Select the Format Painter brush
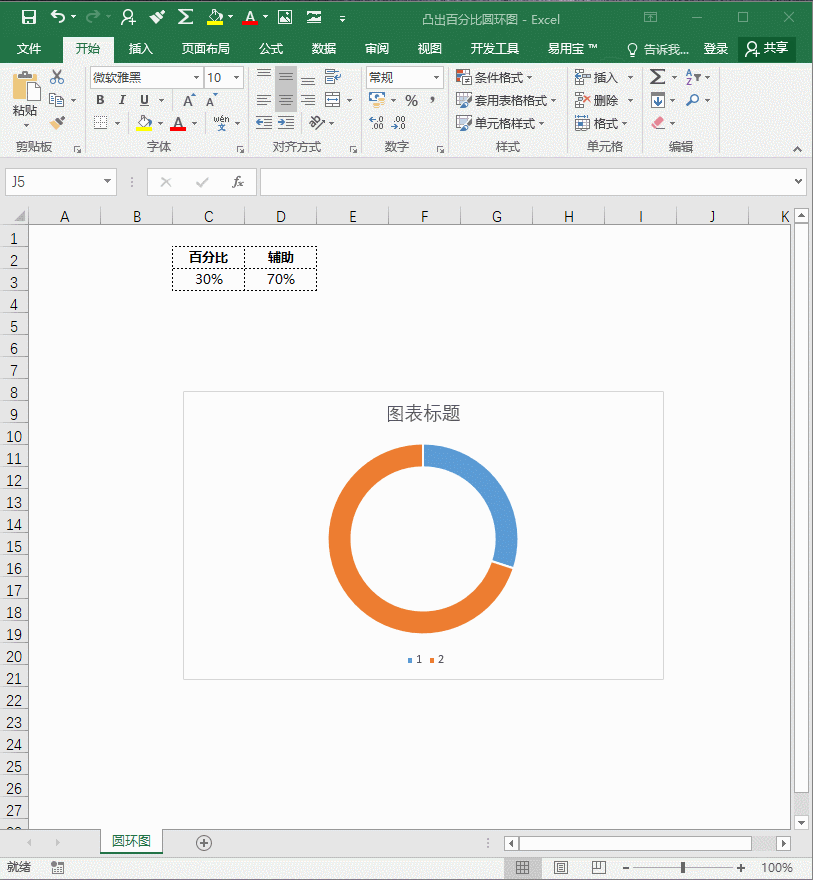The width and height of the screenshot is (813, 880). tap(57, 122)
